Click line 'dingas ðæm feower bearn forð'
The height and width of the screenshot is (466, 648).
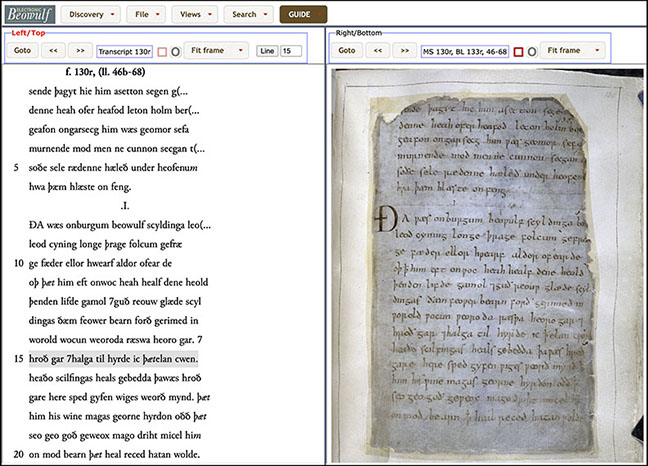coord(113,321)
